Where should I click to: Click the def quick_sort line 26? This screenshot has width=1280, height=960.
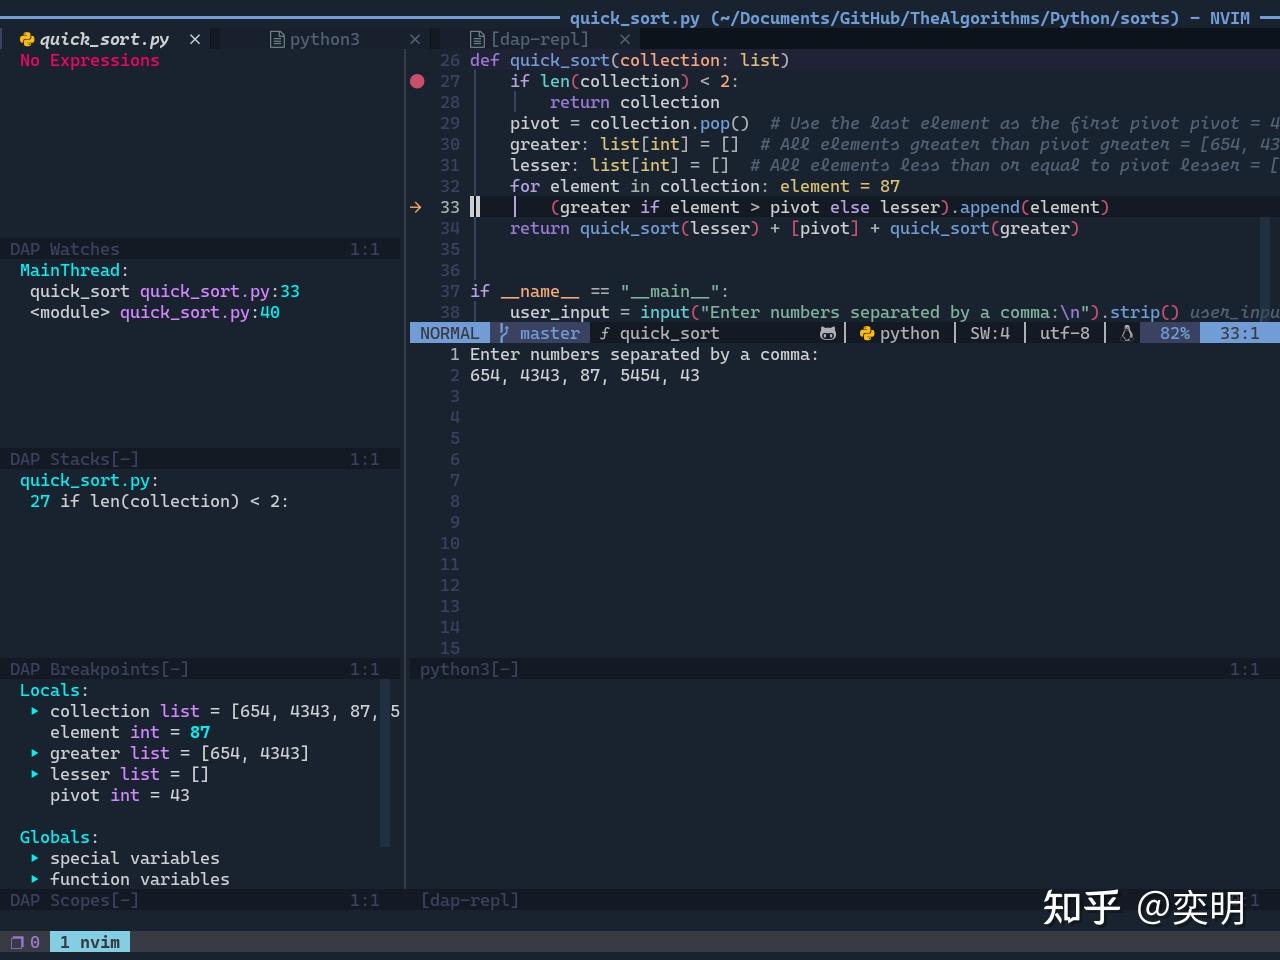pos(630,60)
